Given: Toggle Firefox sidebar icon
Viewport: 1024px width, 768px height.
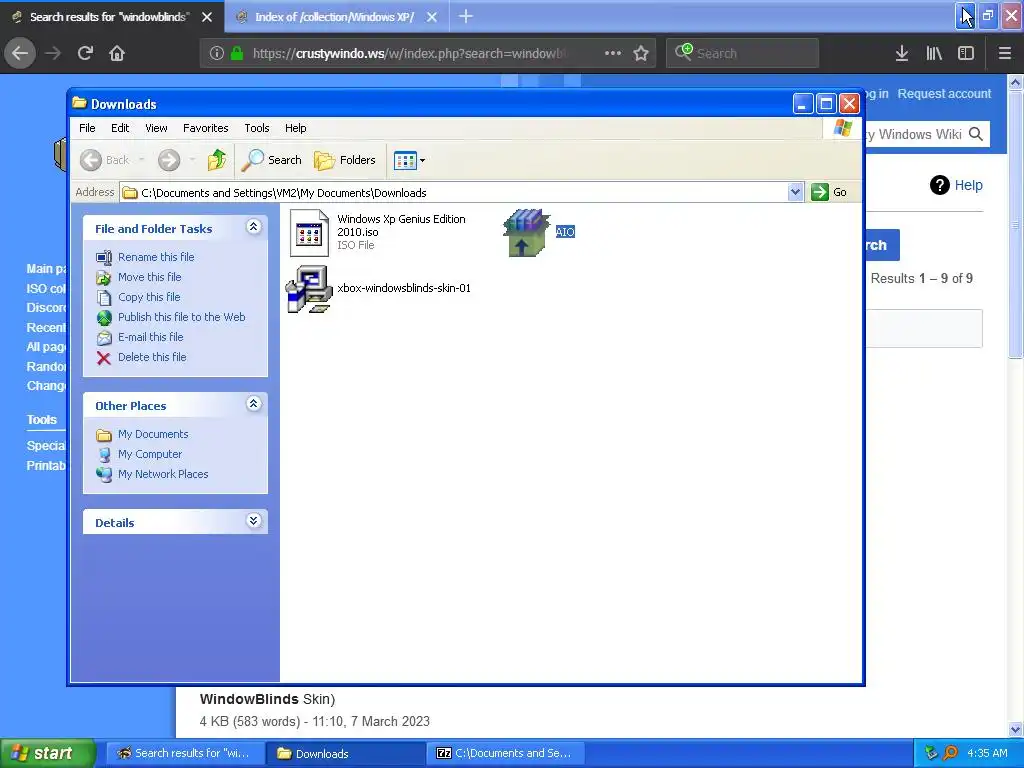Looking at the screenshot, I should pos(966,54).
